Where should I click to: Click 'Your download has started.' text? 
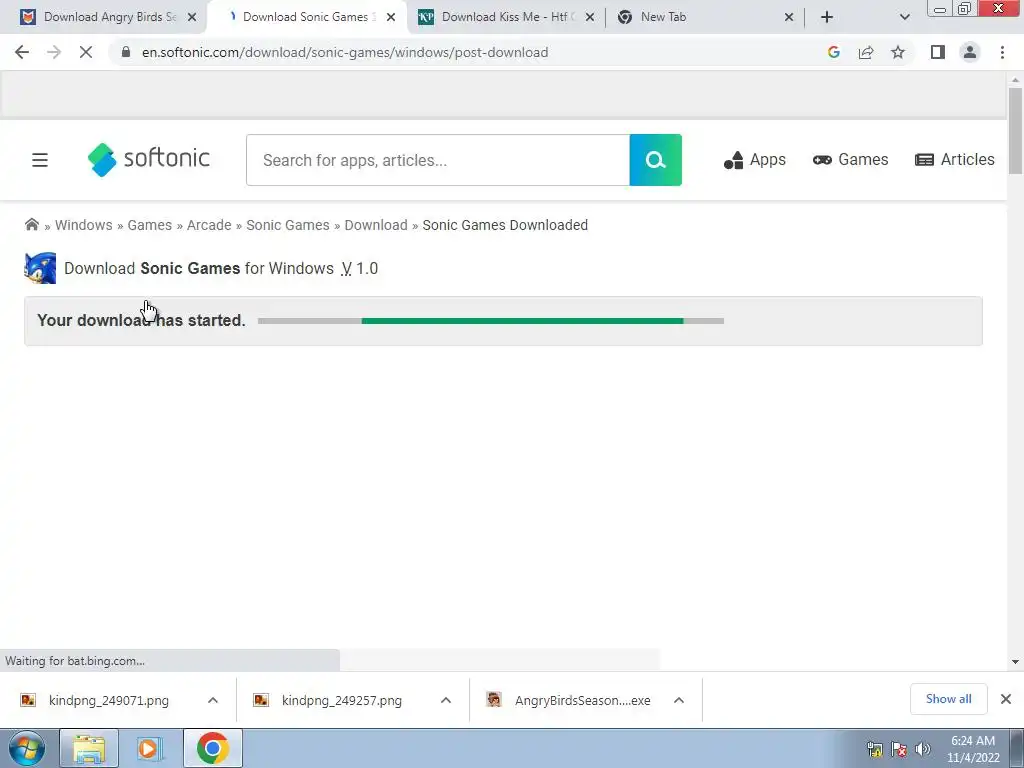141,320
